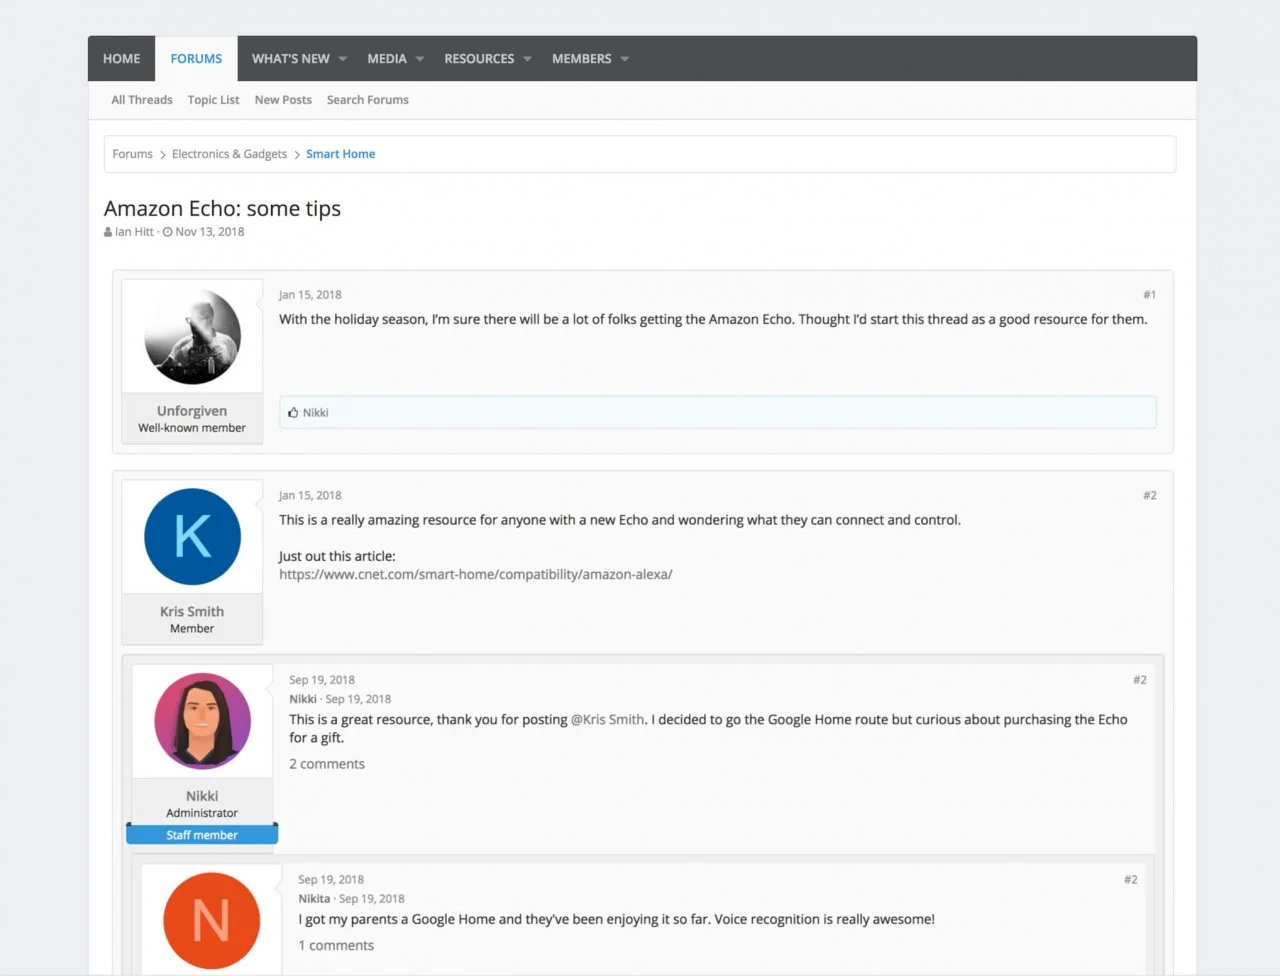
Task: Click Nikki's illustrated avatar image
Action: click(x=202, y=721)
